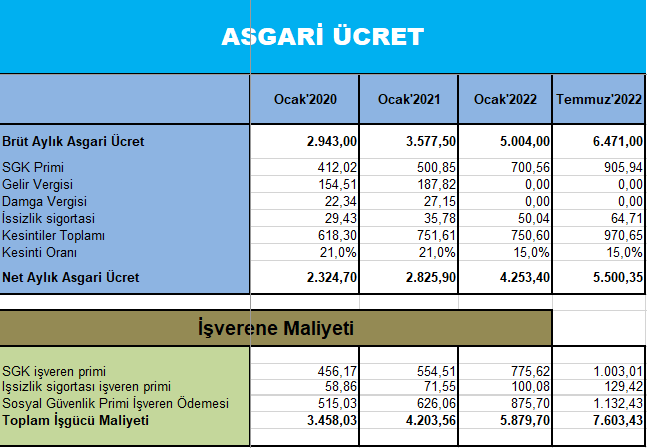Click the İşverene Maliyeti section header
The height and width of the screenshot is (448, 647).
(276, 328)
